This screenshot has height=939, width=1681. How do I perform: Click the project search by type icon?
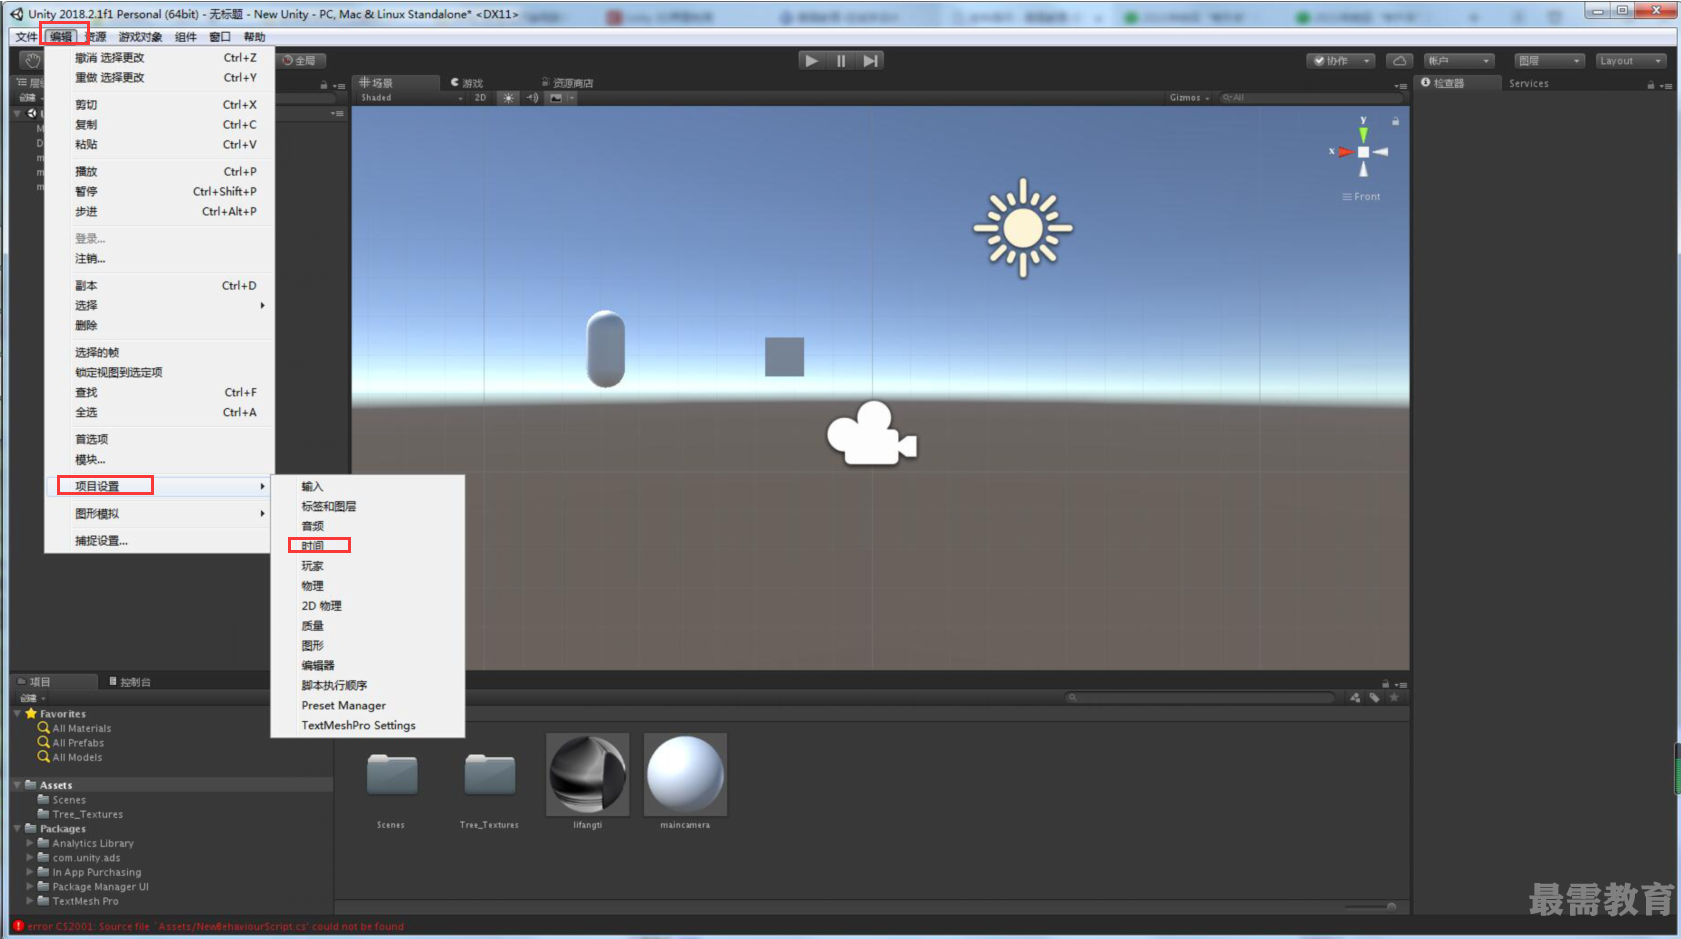tap(1355, 698)
